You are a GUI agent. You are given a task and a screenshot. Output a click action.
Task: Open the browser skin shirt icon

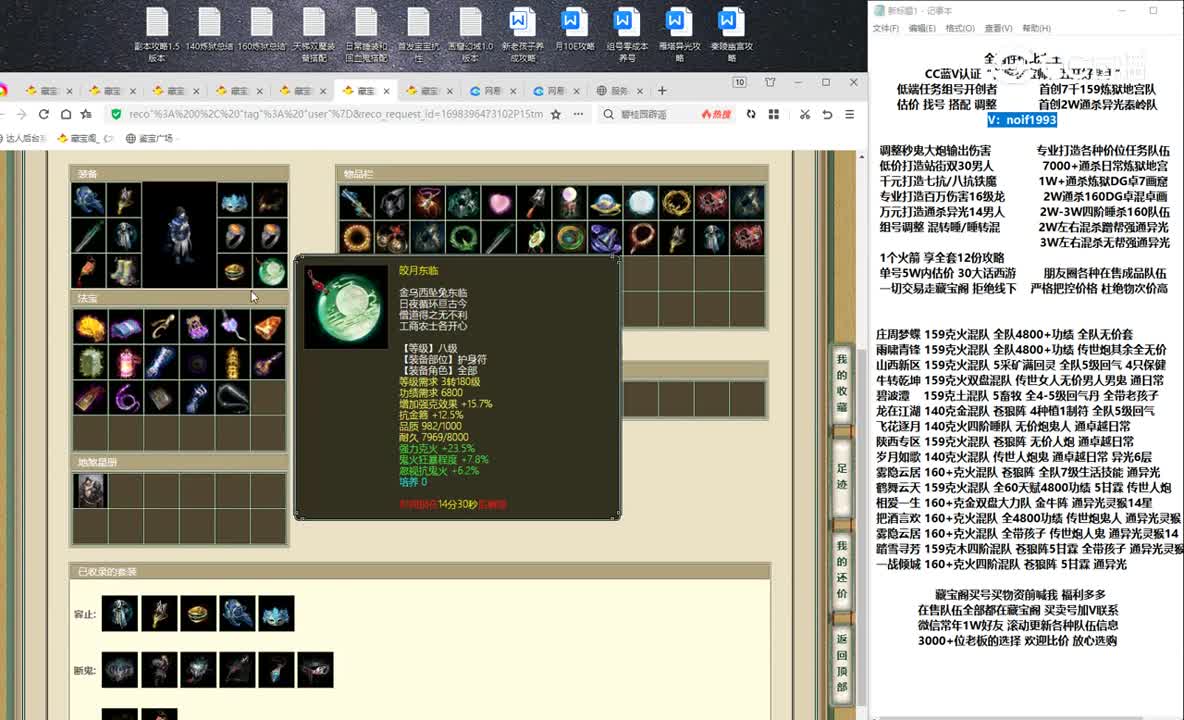770,82
